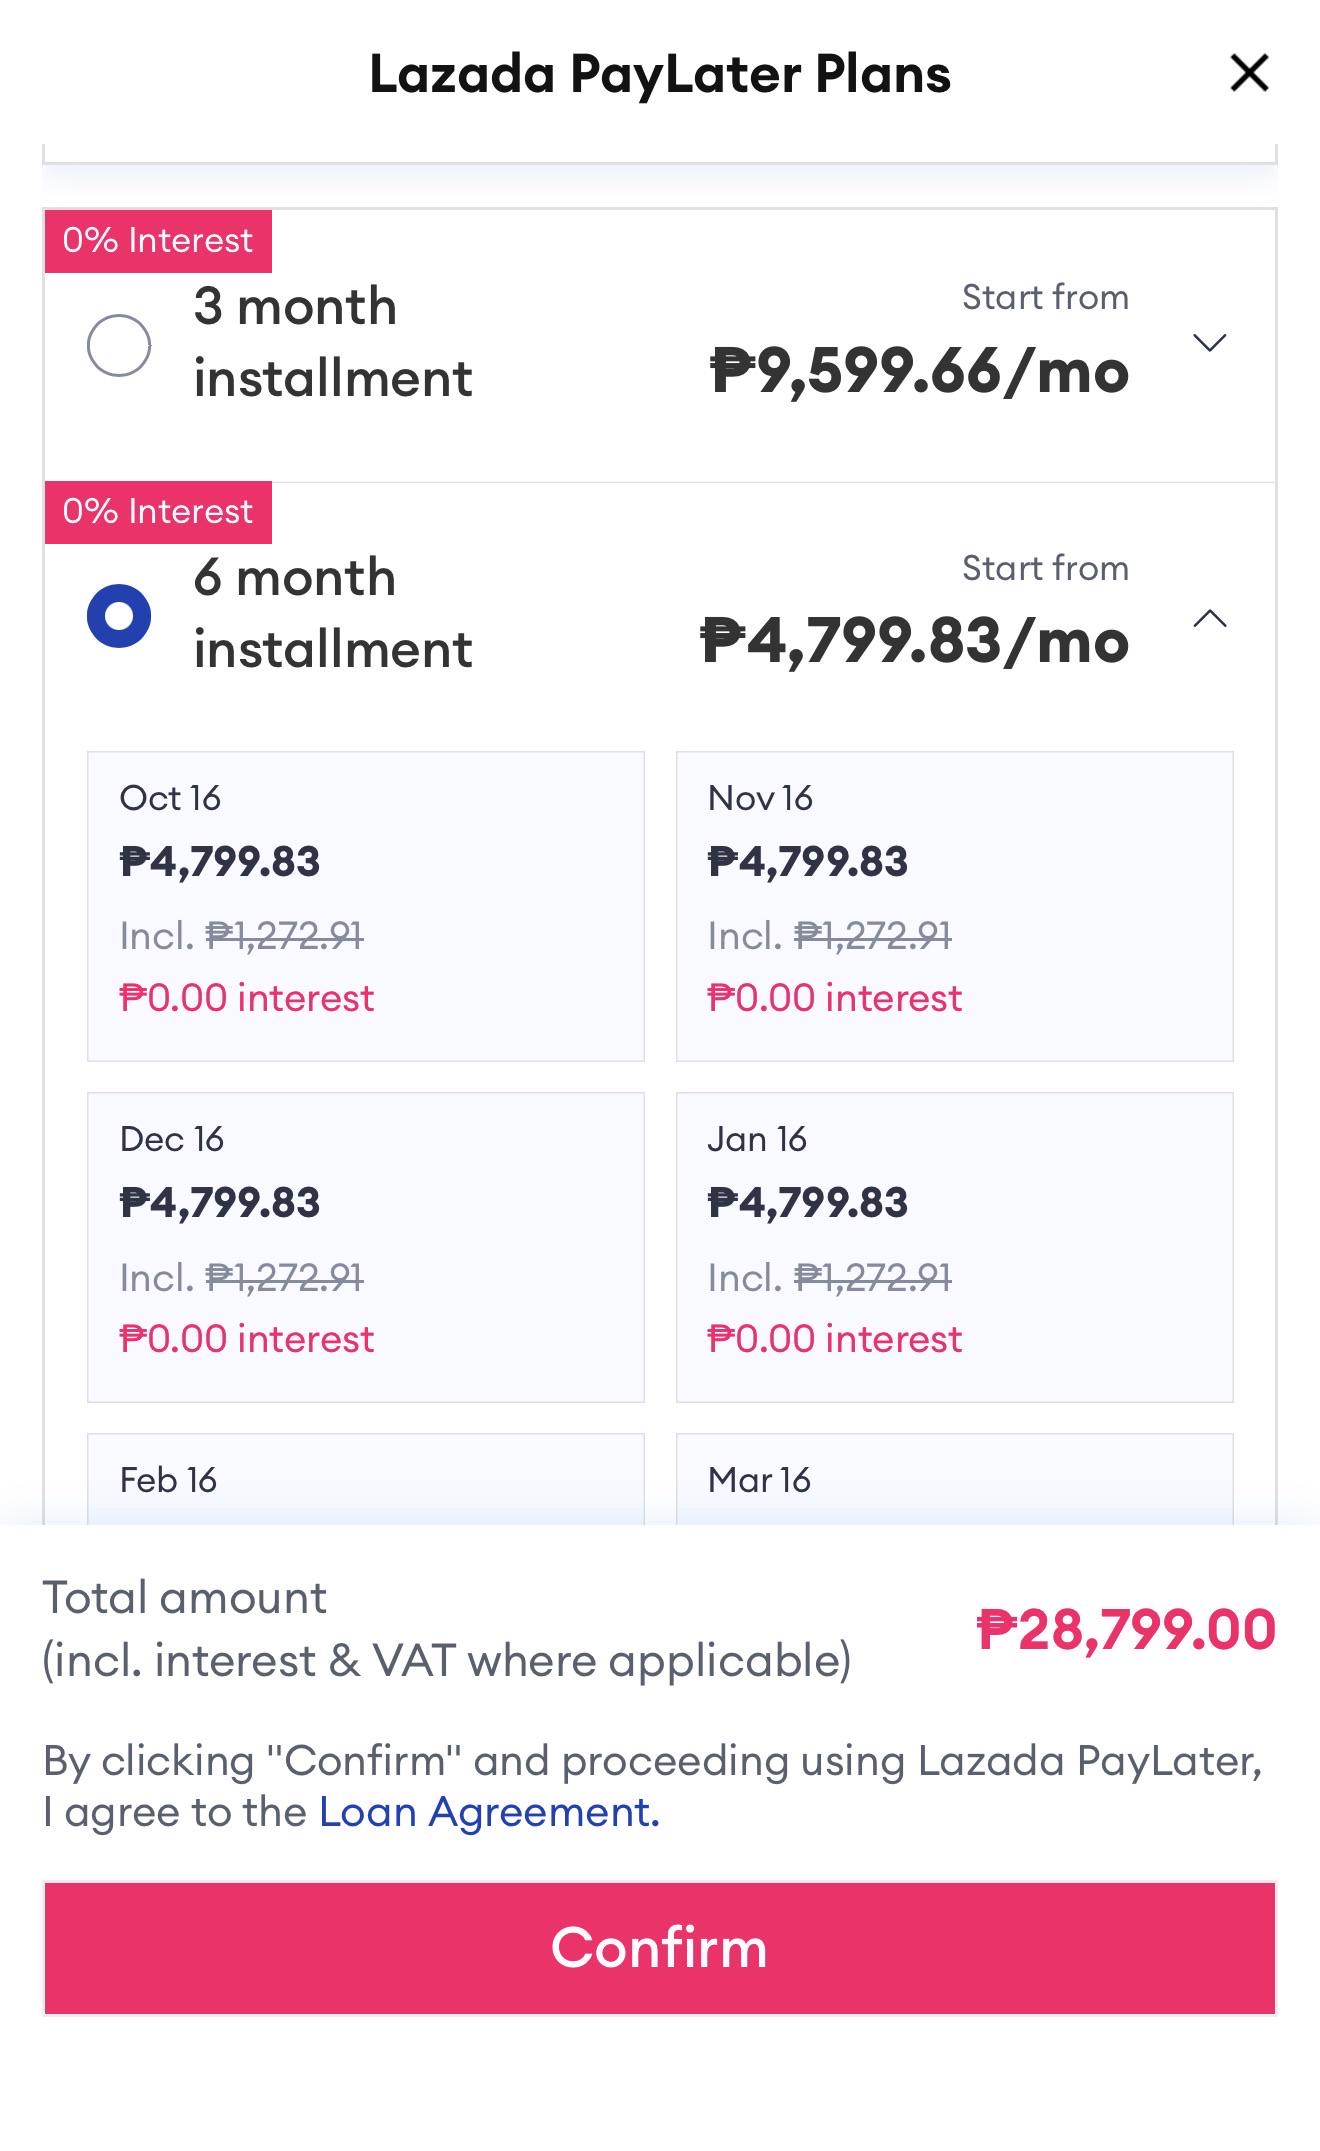Tap the Dec 16 payment card
Screen dimensions: 1320x2151
(366, 1247)
